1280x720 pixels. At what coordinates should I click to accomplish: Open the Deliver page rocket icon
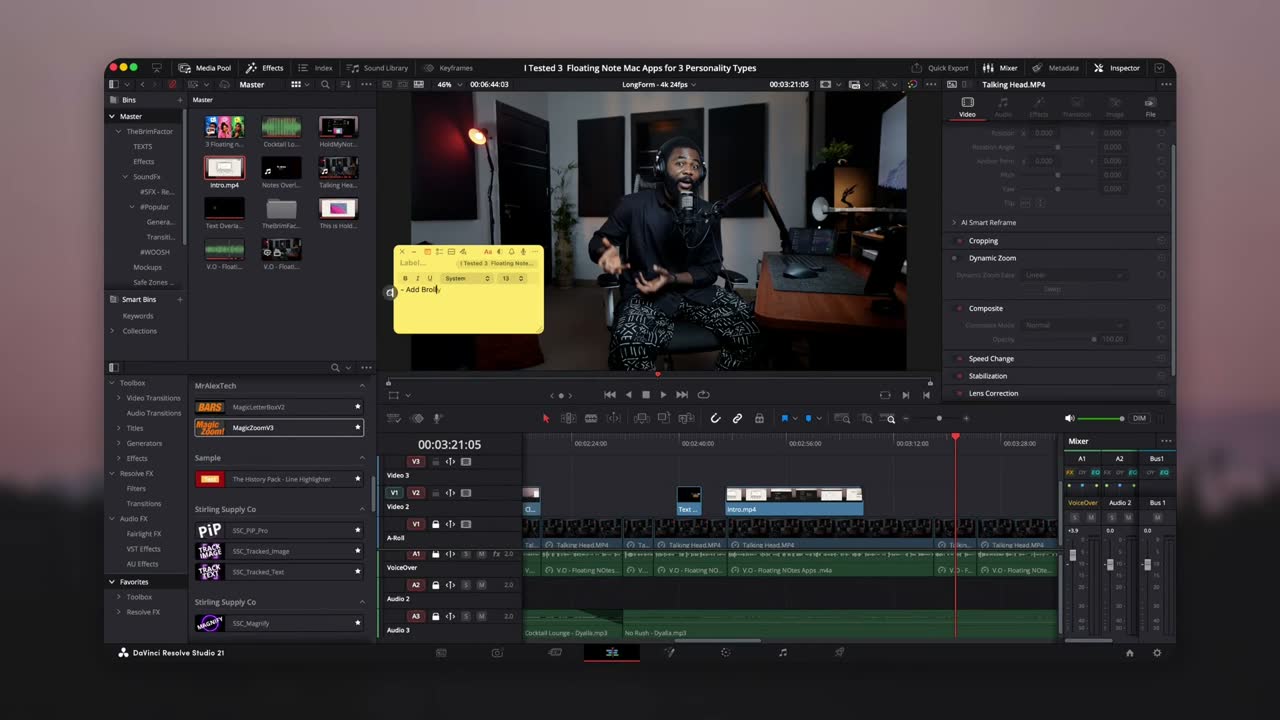[840, 652]
